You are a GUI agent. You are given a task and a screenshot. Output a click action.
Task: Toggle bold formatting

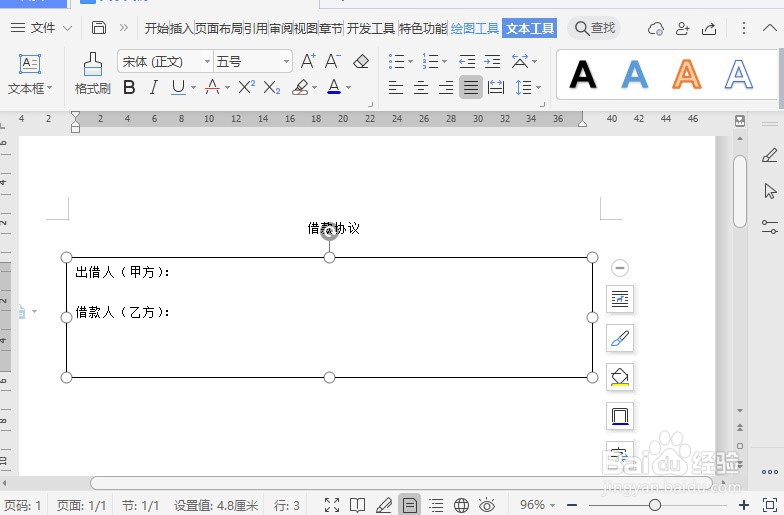129,88
